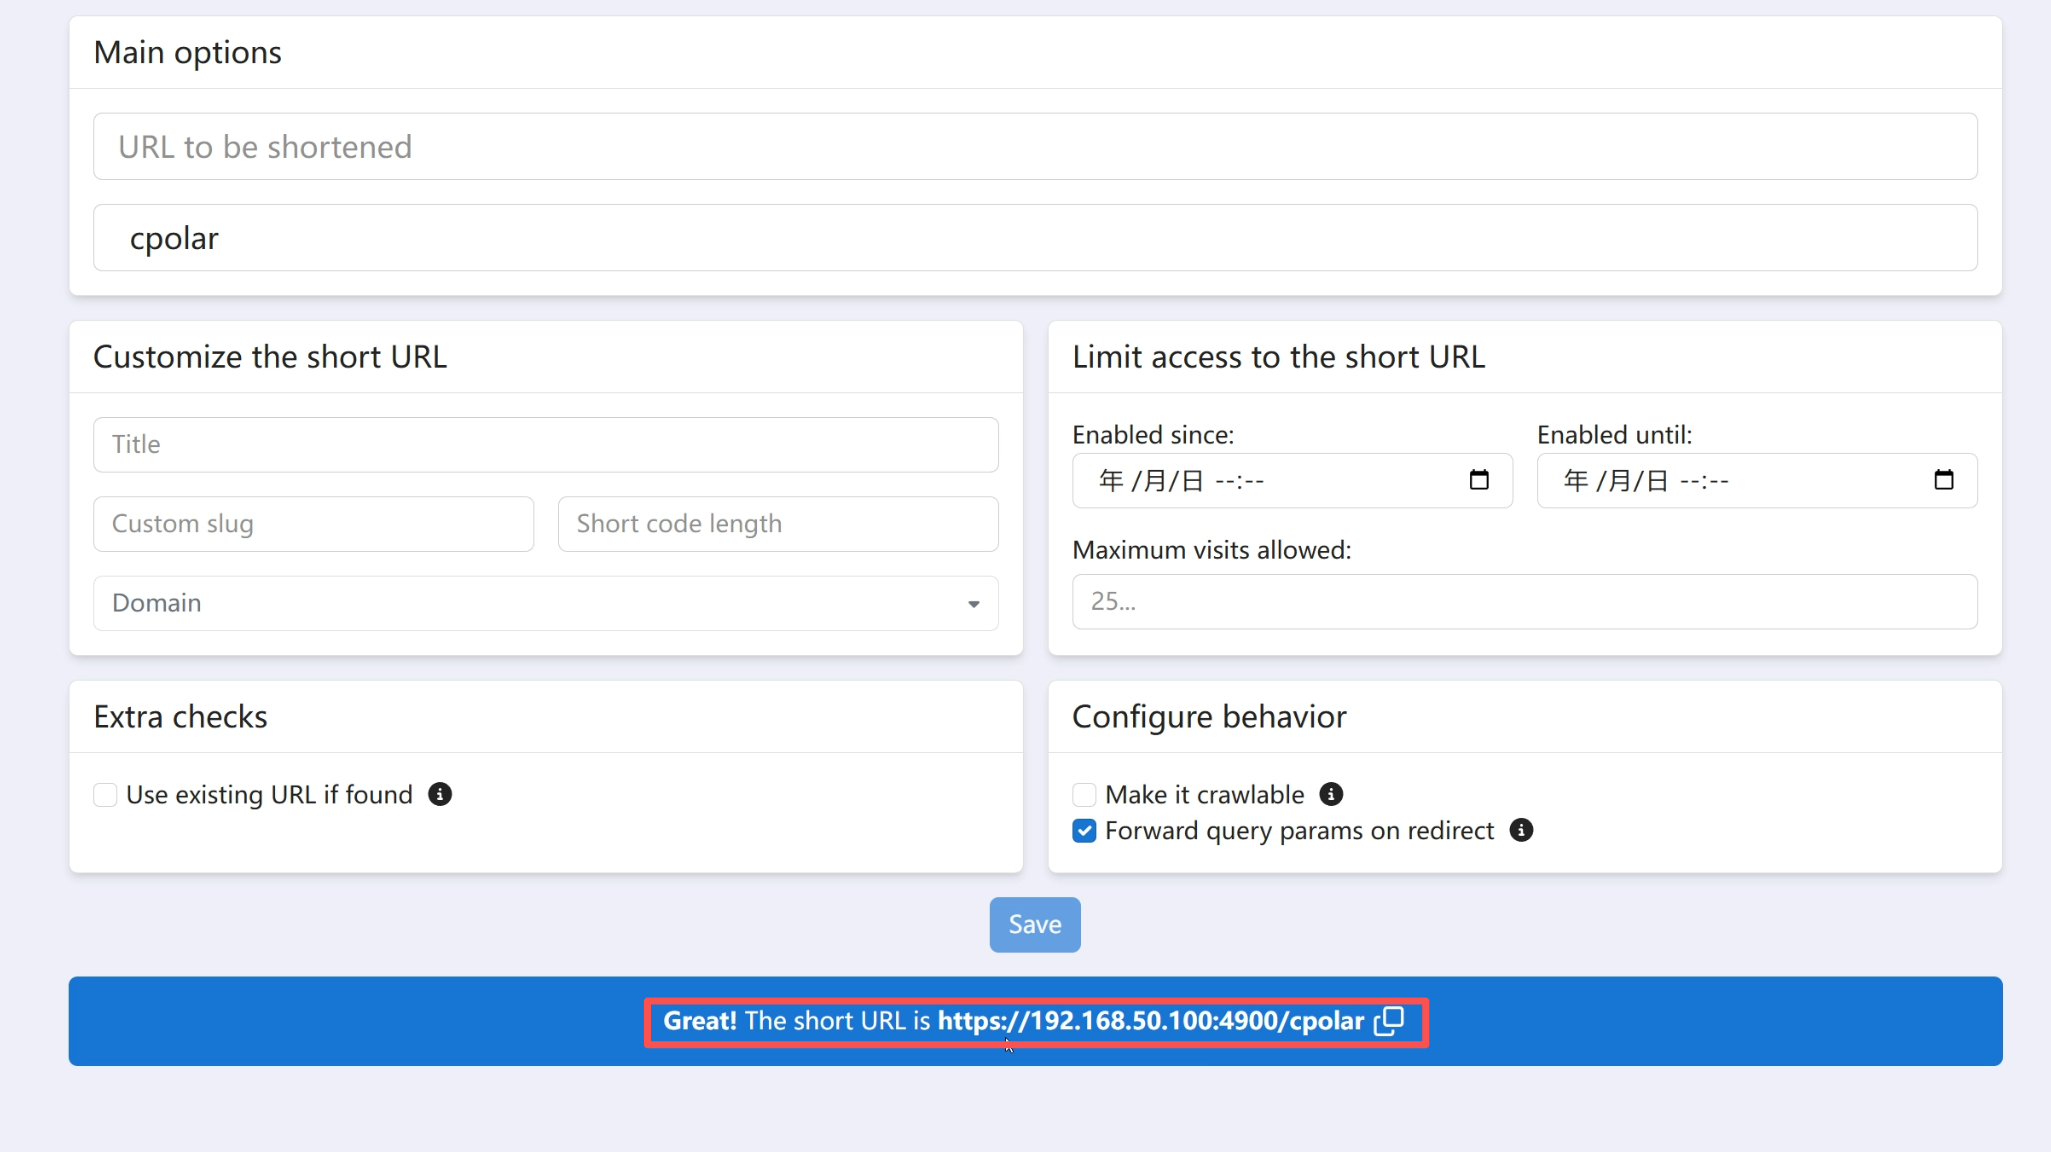Screen dimensions: 2051x1152
Task: Expand the Domain dropdown
Action: click(x=545, y=603)
